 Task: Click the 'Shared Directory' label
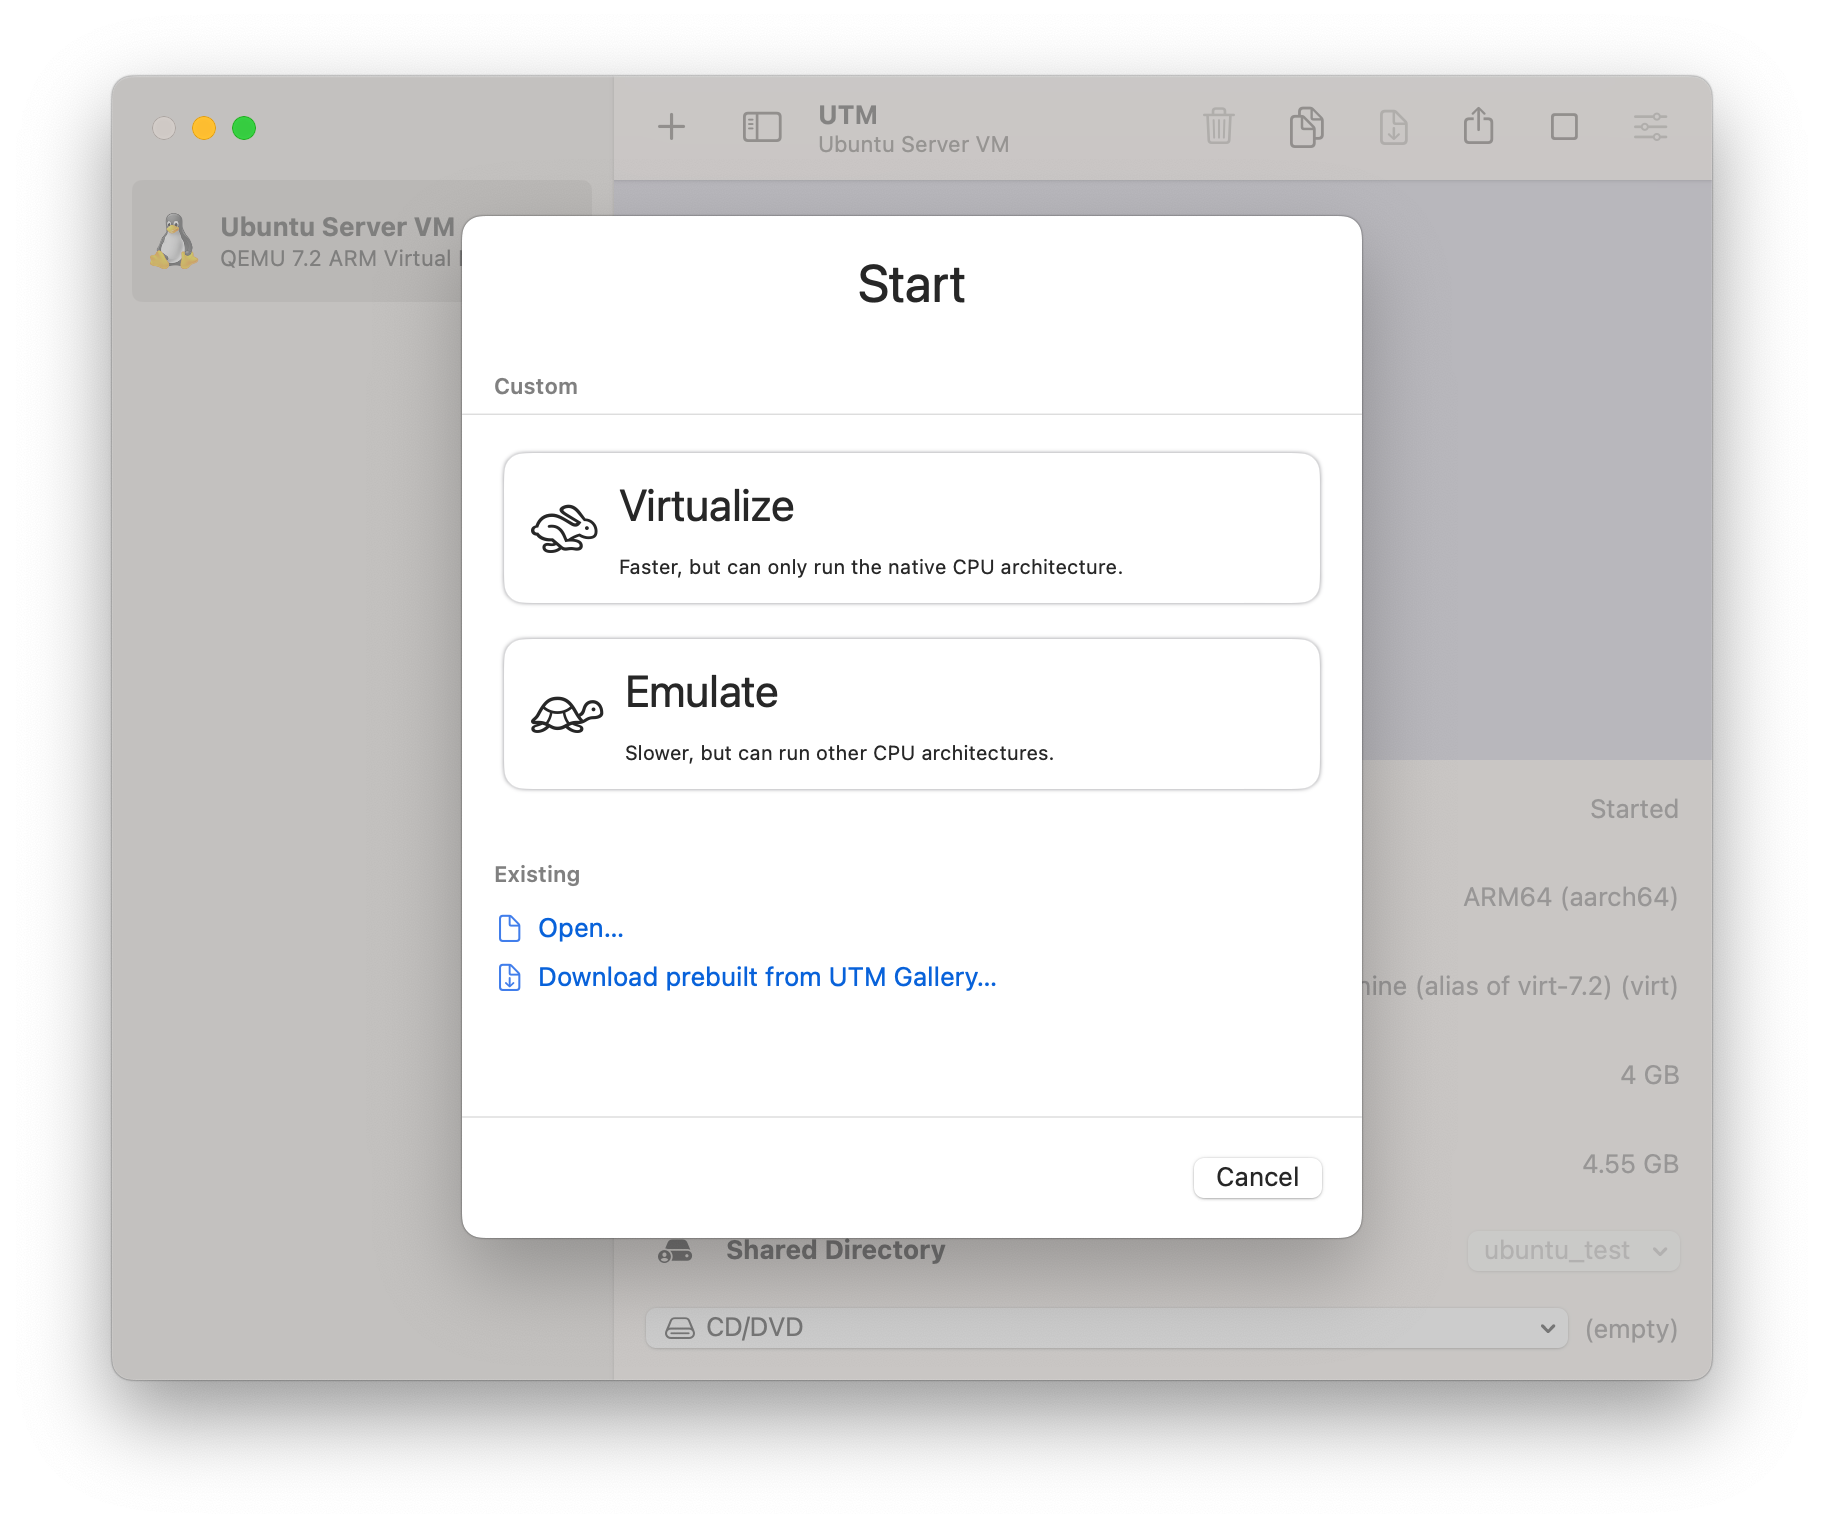tap(835, 1250)
